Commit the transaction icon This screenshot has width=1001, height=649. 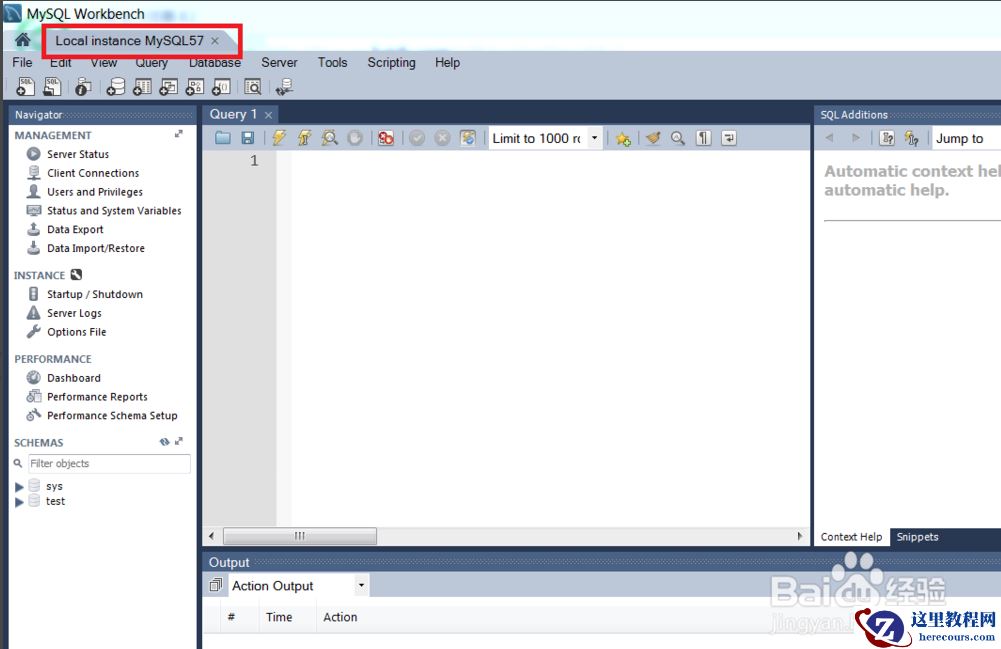[417, 138]
